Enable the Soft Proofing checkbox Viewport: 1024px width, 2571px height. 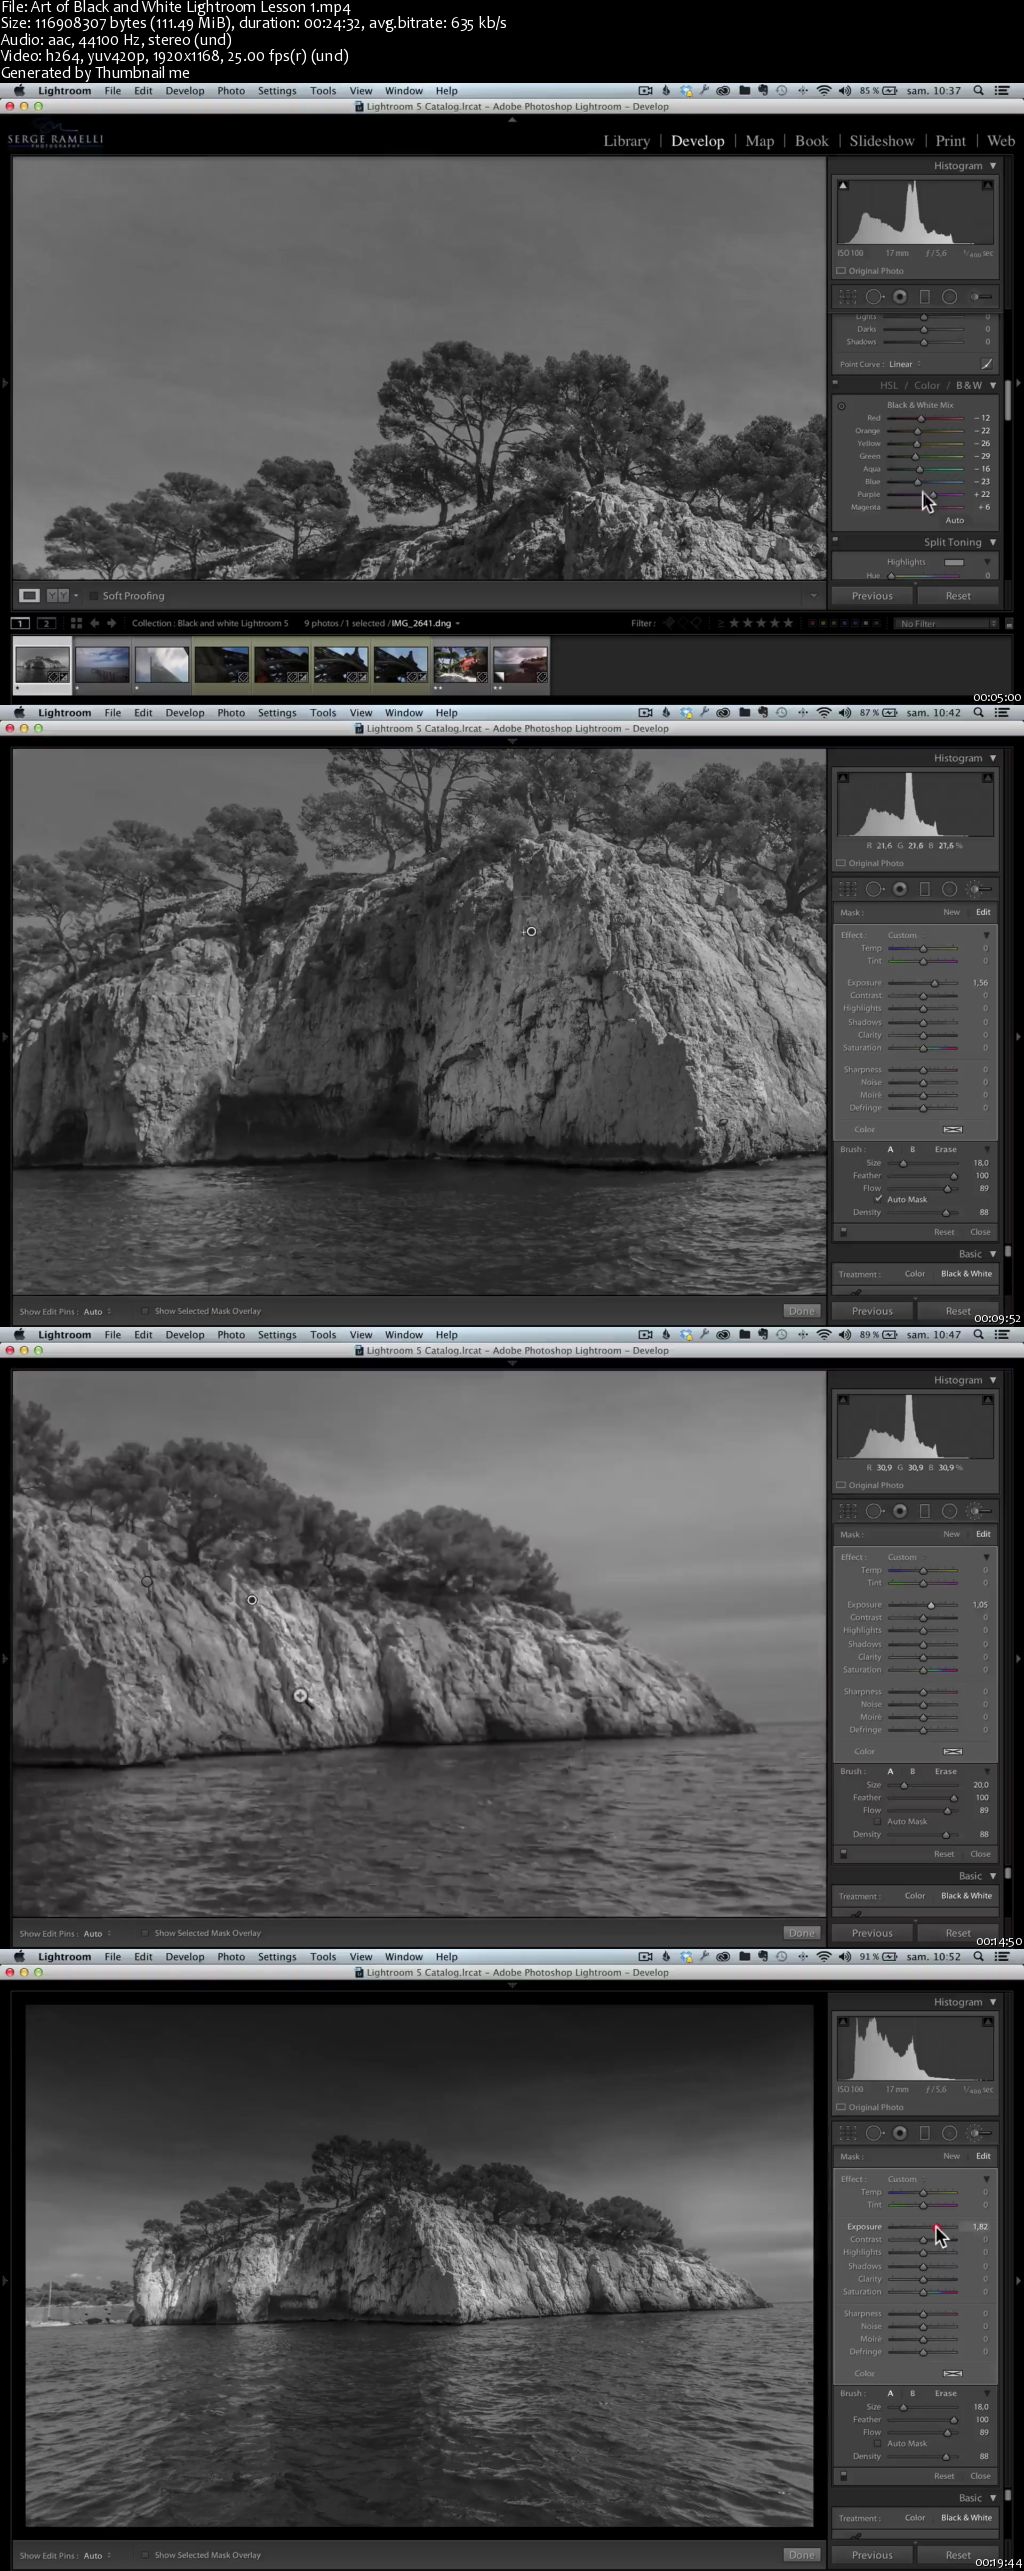tap(94, 596)
